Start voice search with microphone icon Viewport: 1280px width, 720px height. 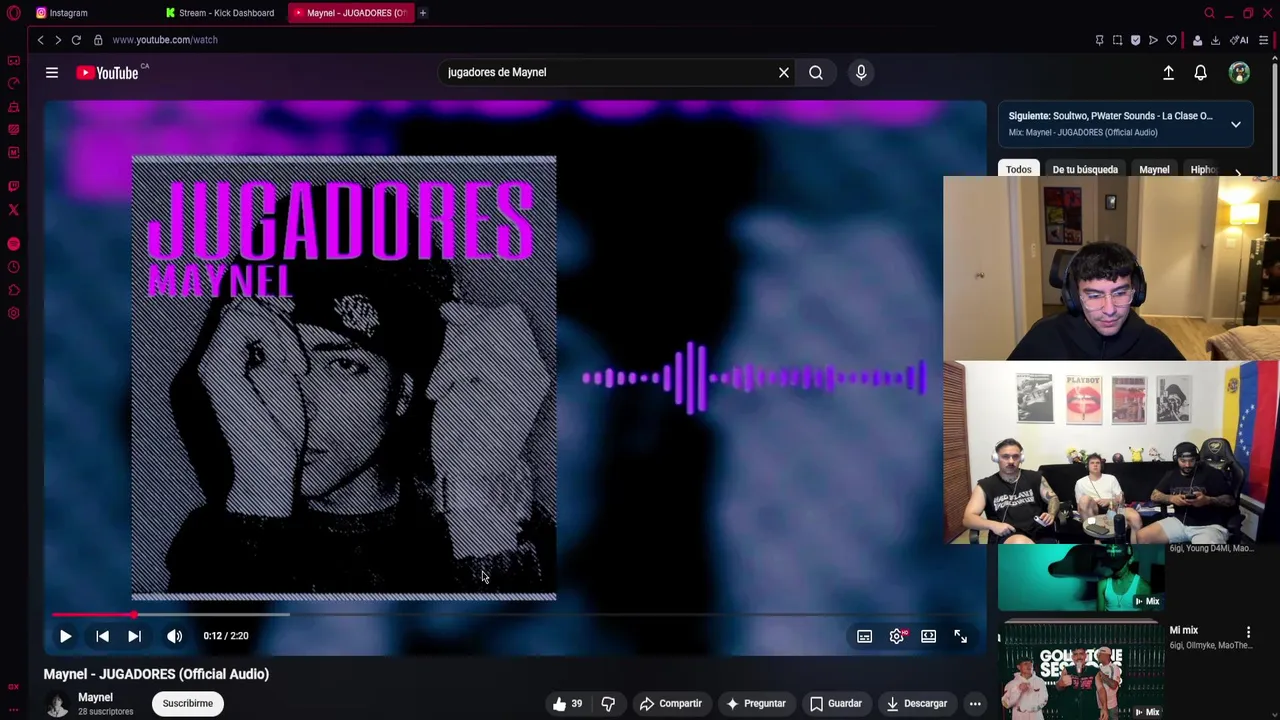861,72
